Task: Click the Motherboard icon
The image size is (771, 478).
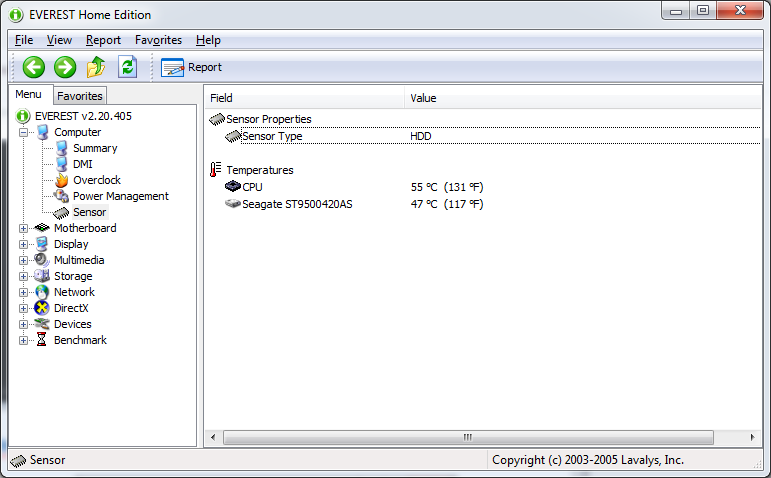Action: [42, 228]
